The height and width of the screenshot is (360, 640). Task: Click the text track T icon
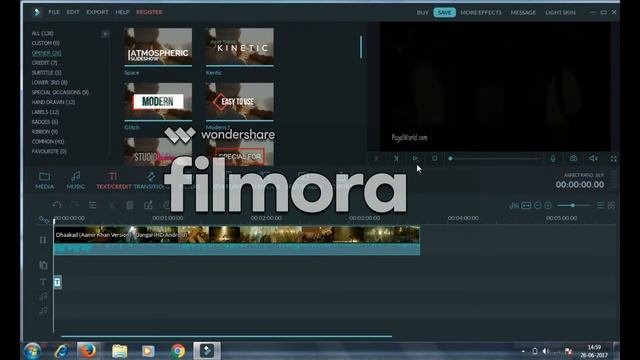coord(43,282)
